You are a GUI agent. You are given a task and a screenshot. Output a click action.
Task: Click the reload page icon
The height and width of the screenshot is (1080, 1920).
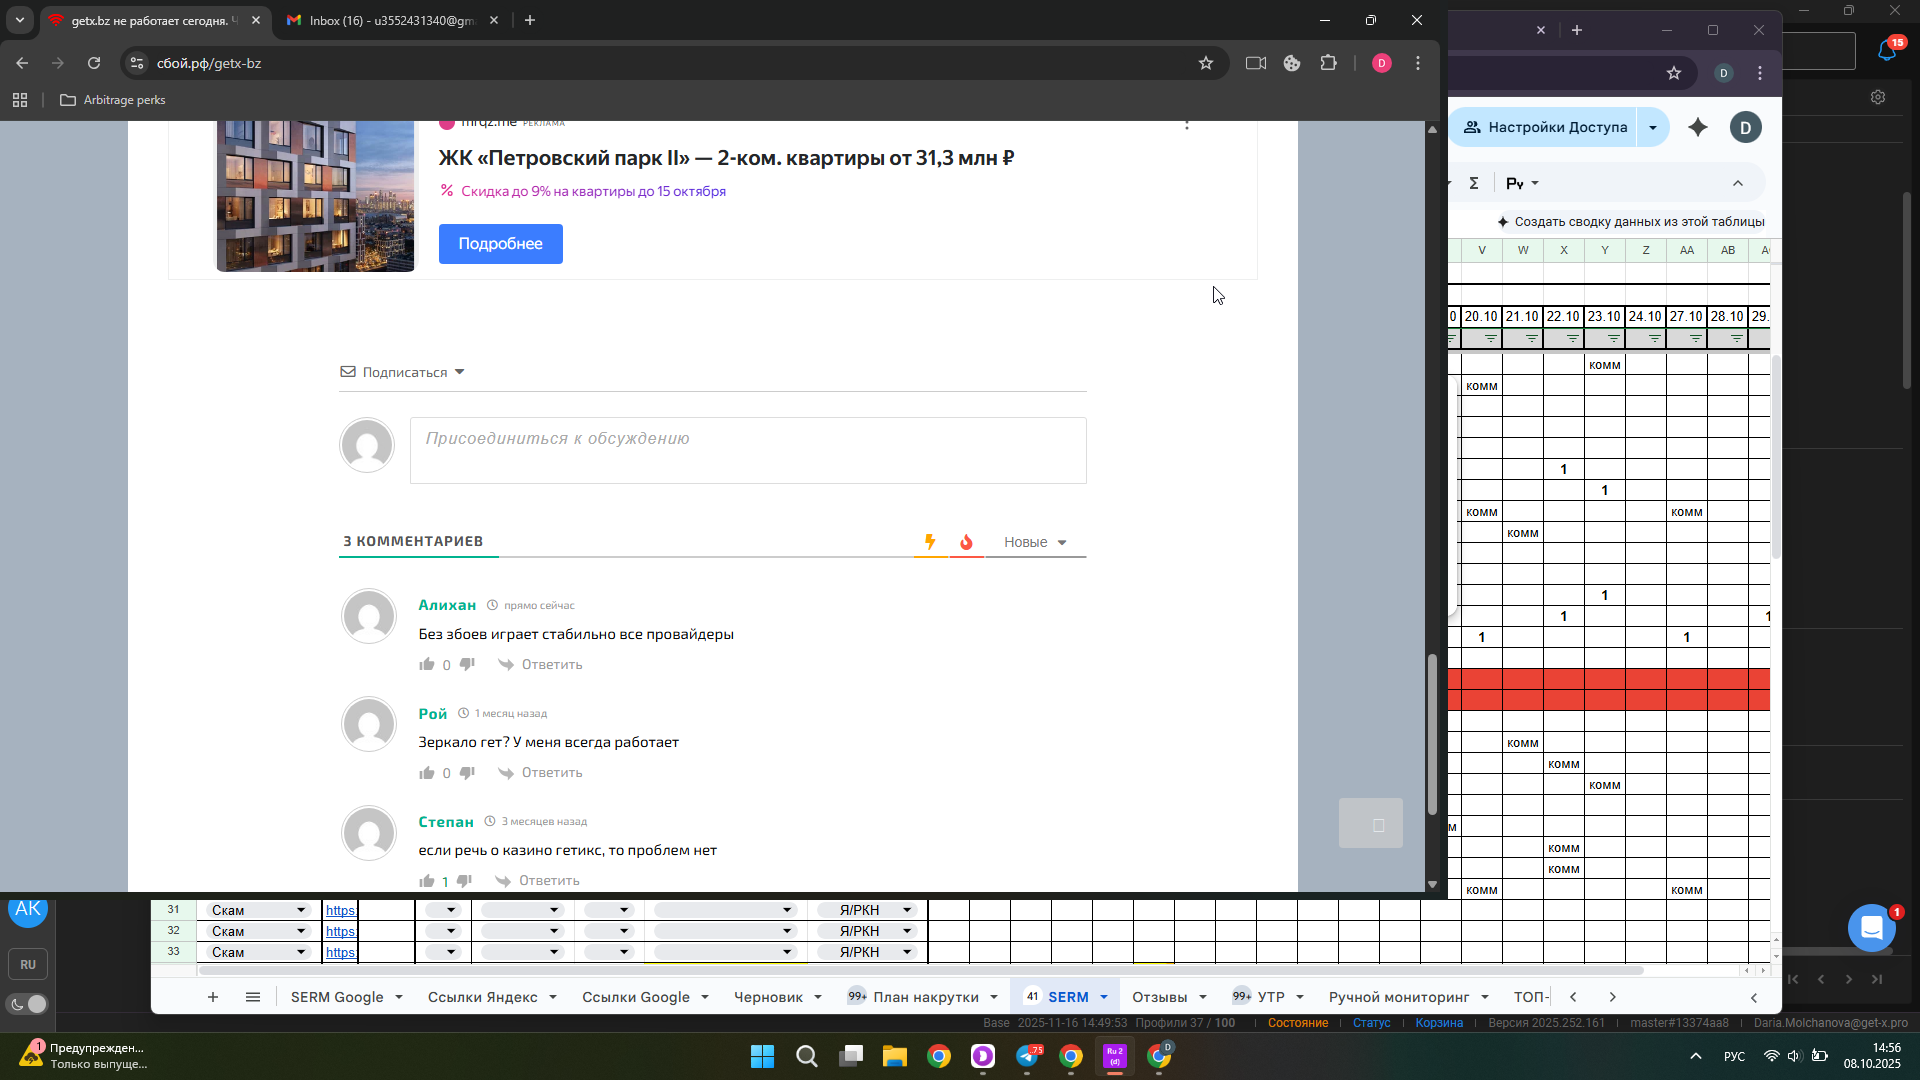click(94, 63)
